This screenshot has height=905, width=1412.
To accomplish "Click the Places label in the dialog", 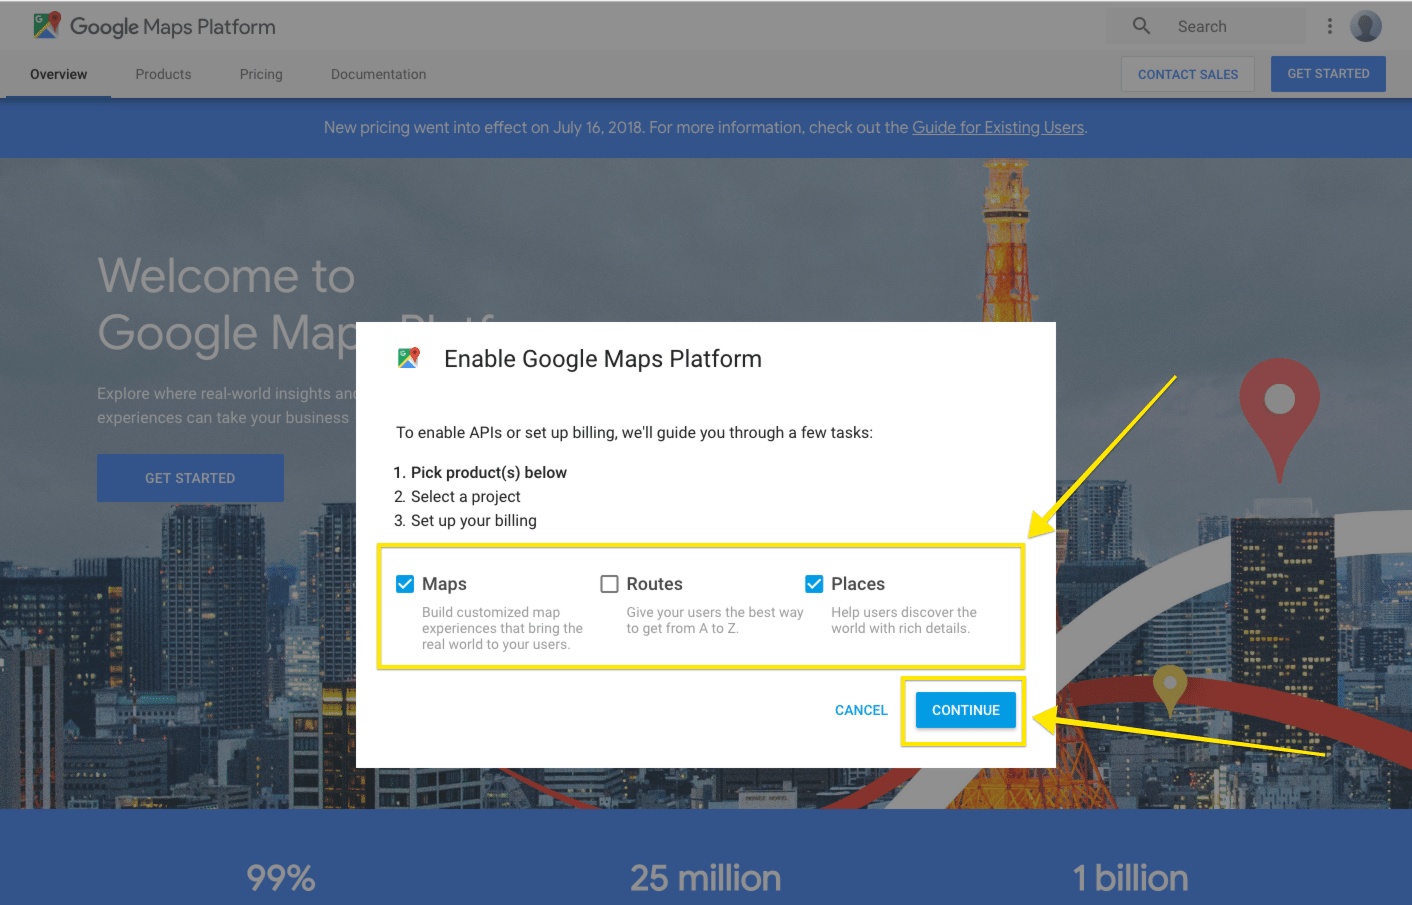I will tap(858, 584).
